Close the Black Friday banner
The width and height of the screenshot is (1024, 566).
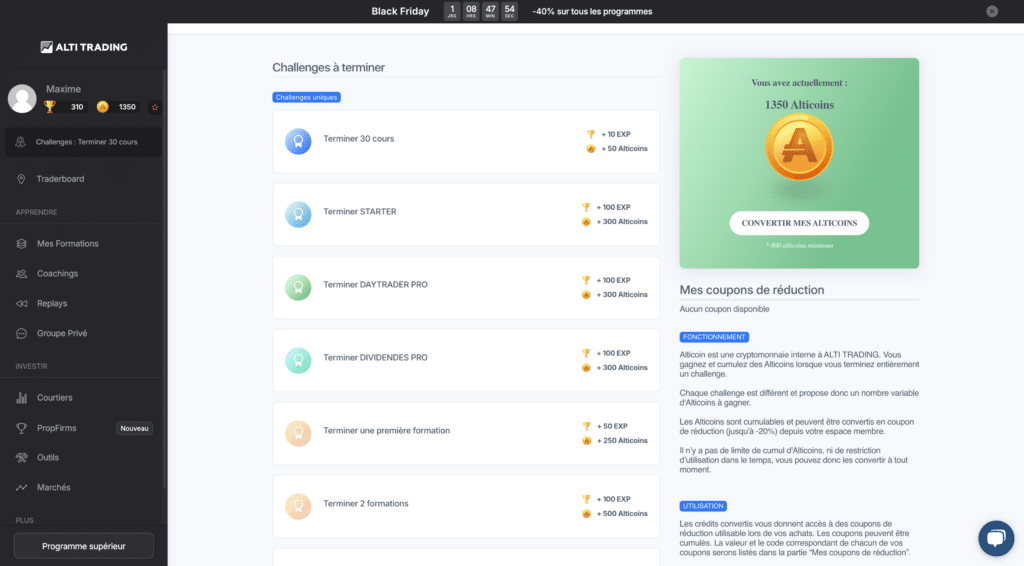click(992, 11)
